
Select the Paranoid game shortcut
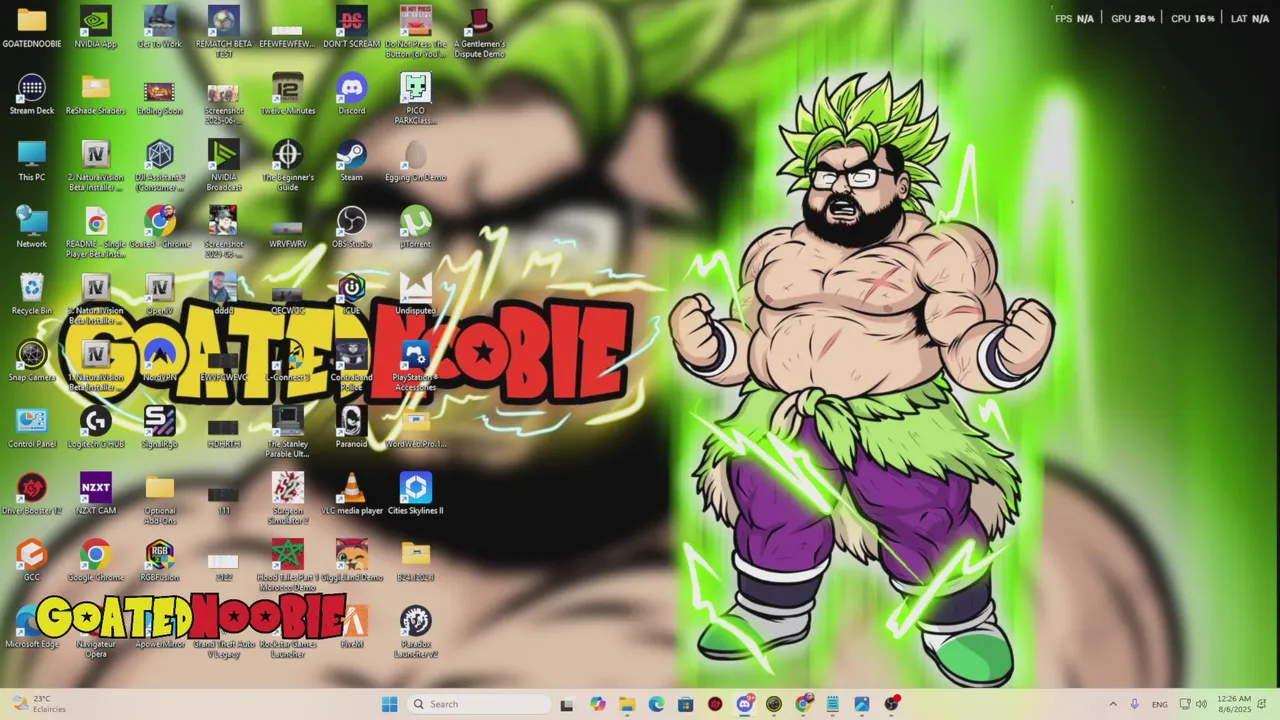352,428
